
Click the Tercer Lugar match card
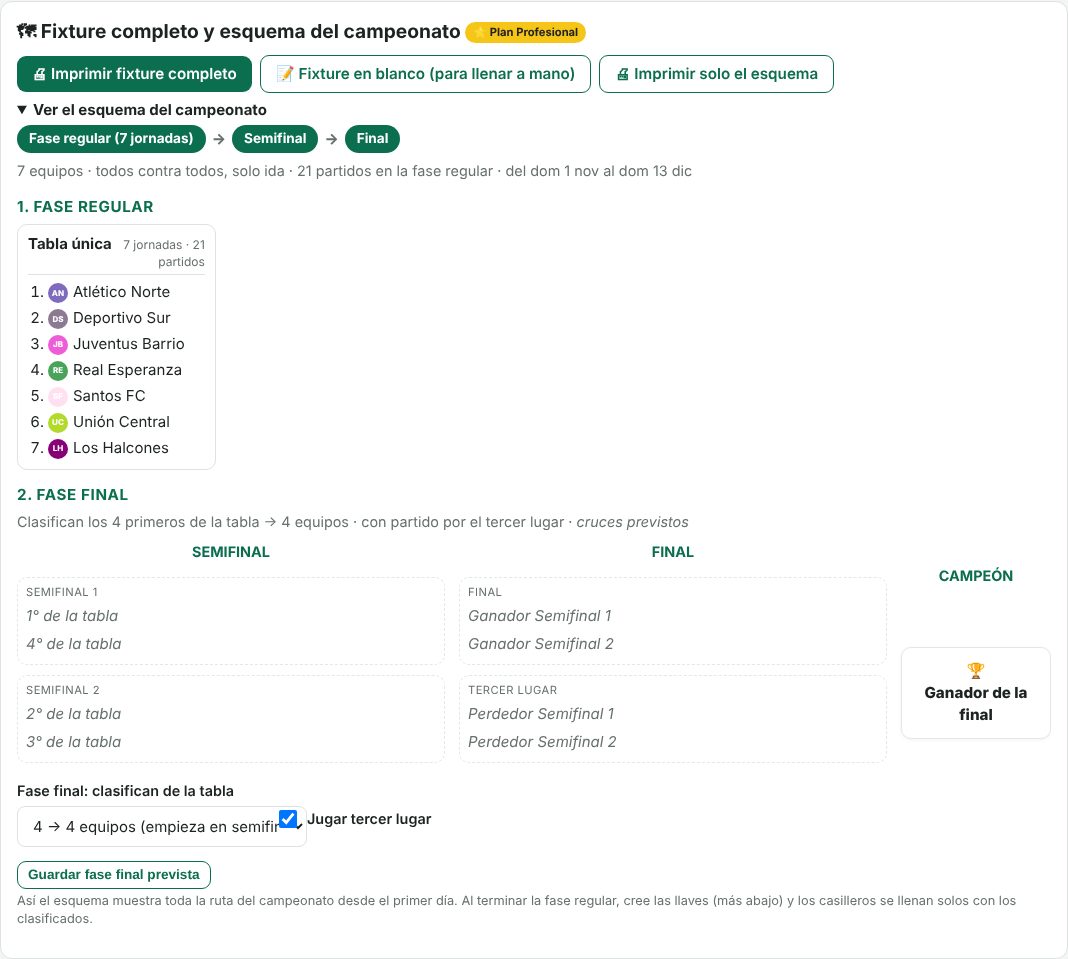[673, 719]
